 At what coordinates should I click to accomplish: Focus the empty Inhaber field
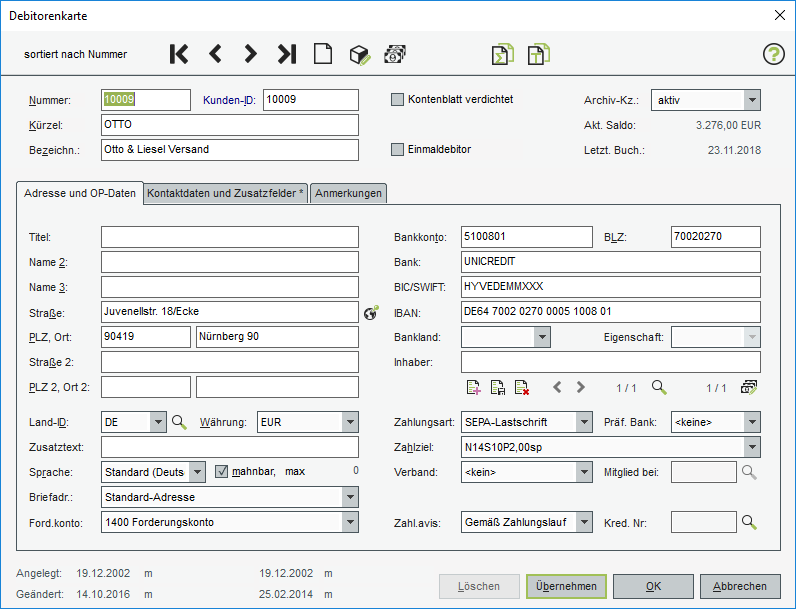tap(611, 362)
